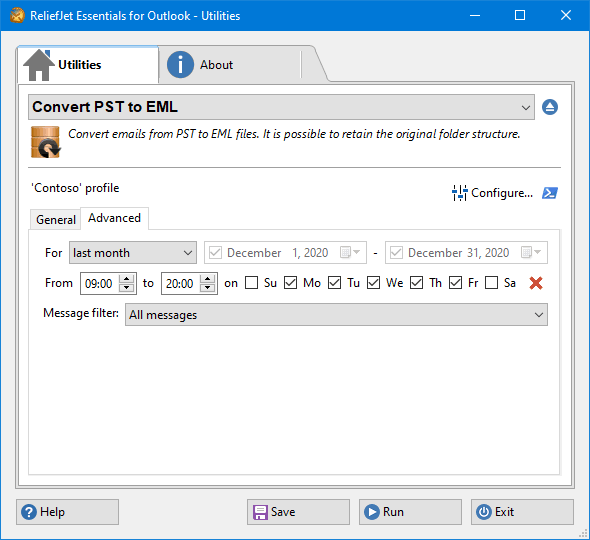
Task: Switch to the Utilities tab
Action: 88,65
